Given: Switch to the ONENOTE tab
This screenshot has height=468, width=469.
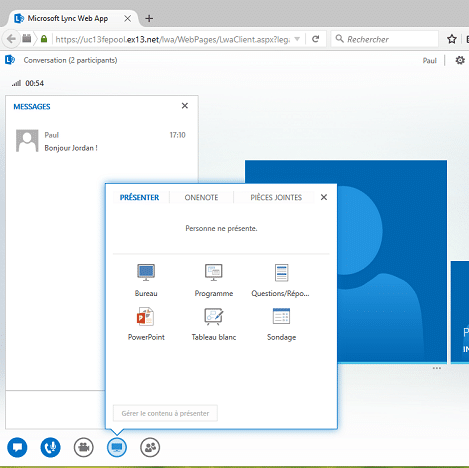Looking at the screenshot, I should (201, 197).
